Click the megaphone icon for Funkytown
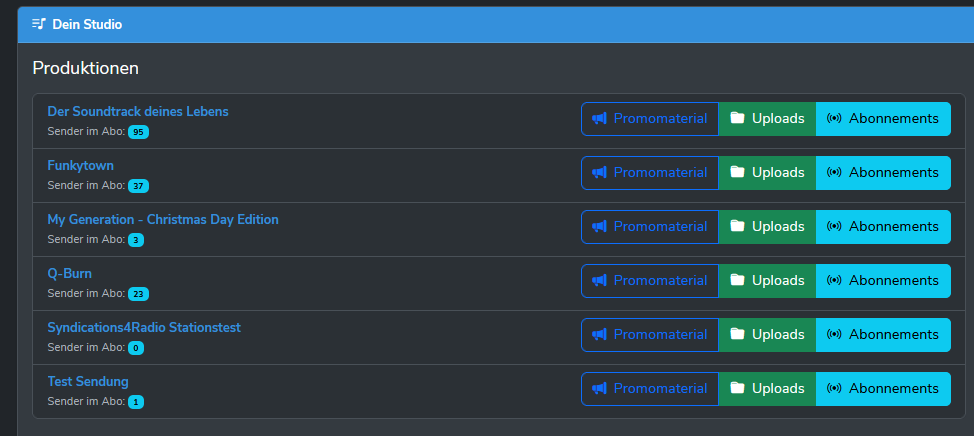The width and height of the screenshot is (974, 436). pos(599,173)
